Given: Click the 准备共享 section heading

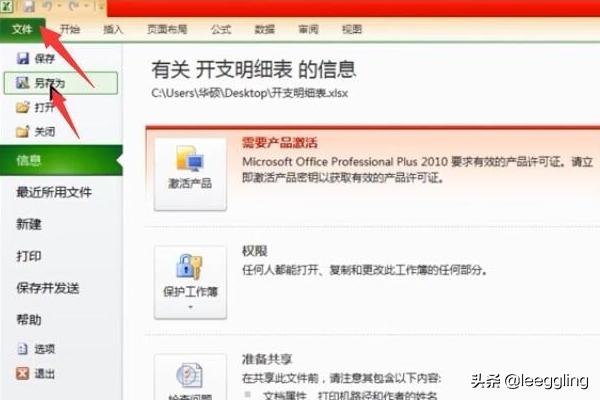Looking at the screenshot, I should pyautogui.click(x=267, y=359).
